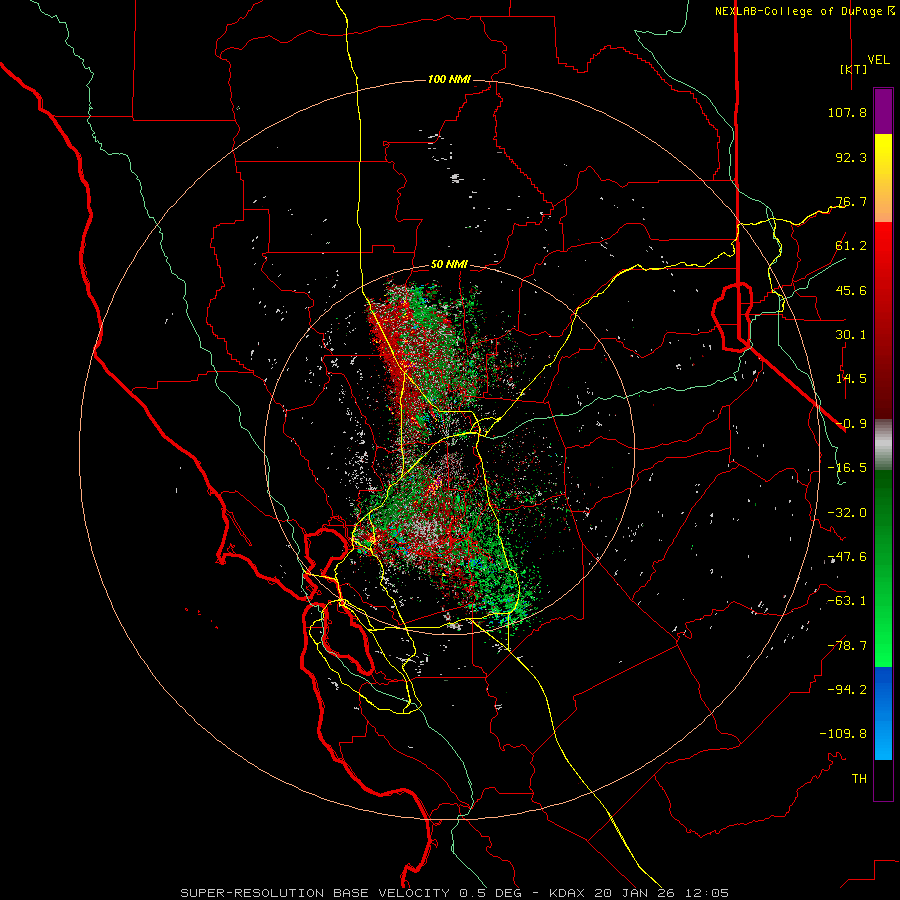
Task: Click the purple segment of the color bar
Action: pyautogui.click(x=883, y=111)
